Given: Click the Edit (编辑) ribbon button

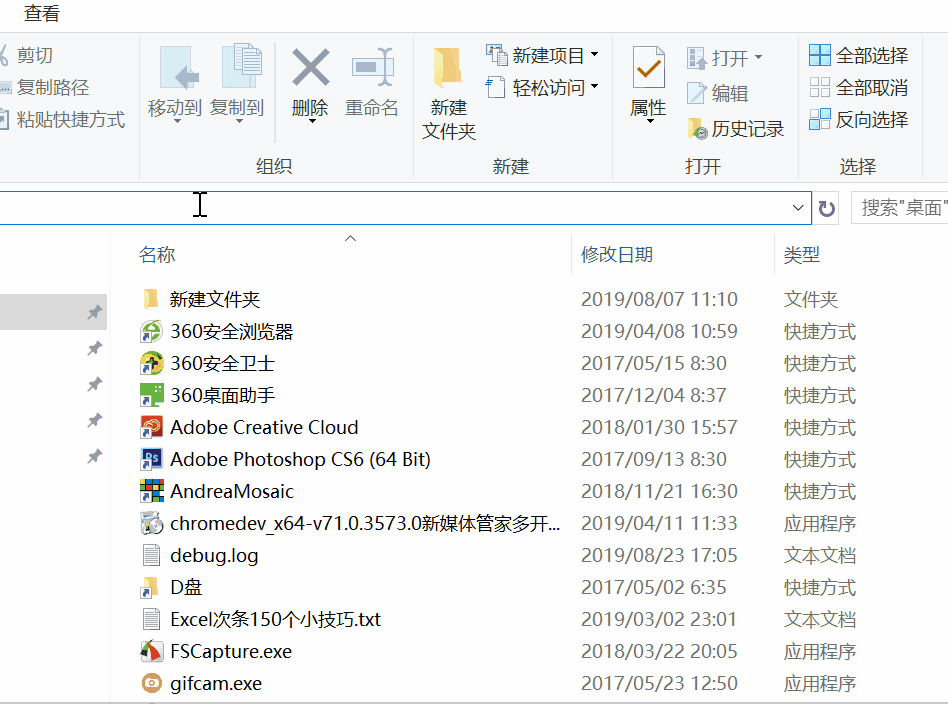Looking at the screenshot, I should click(x=718, y=93).
